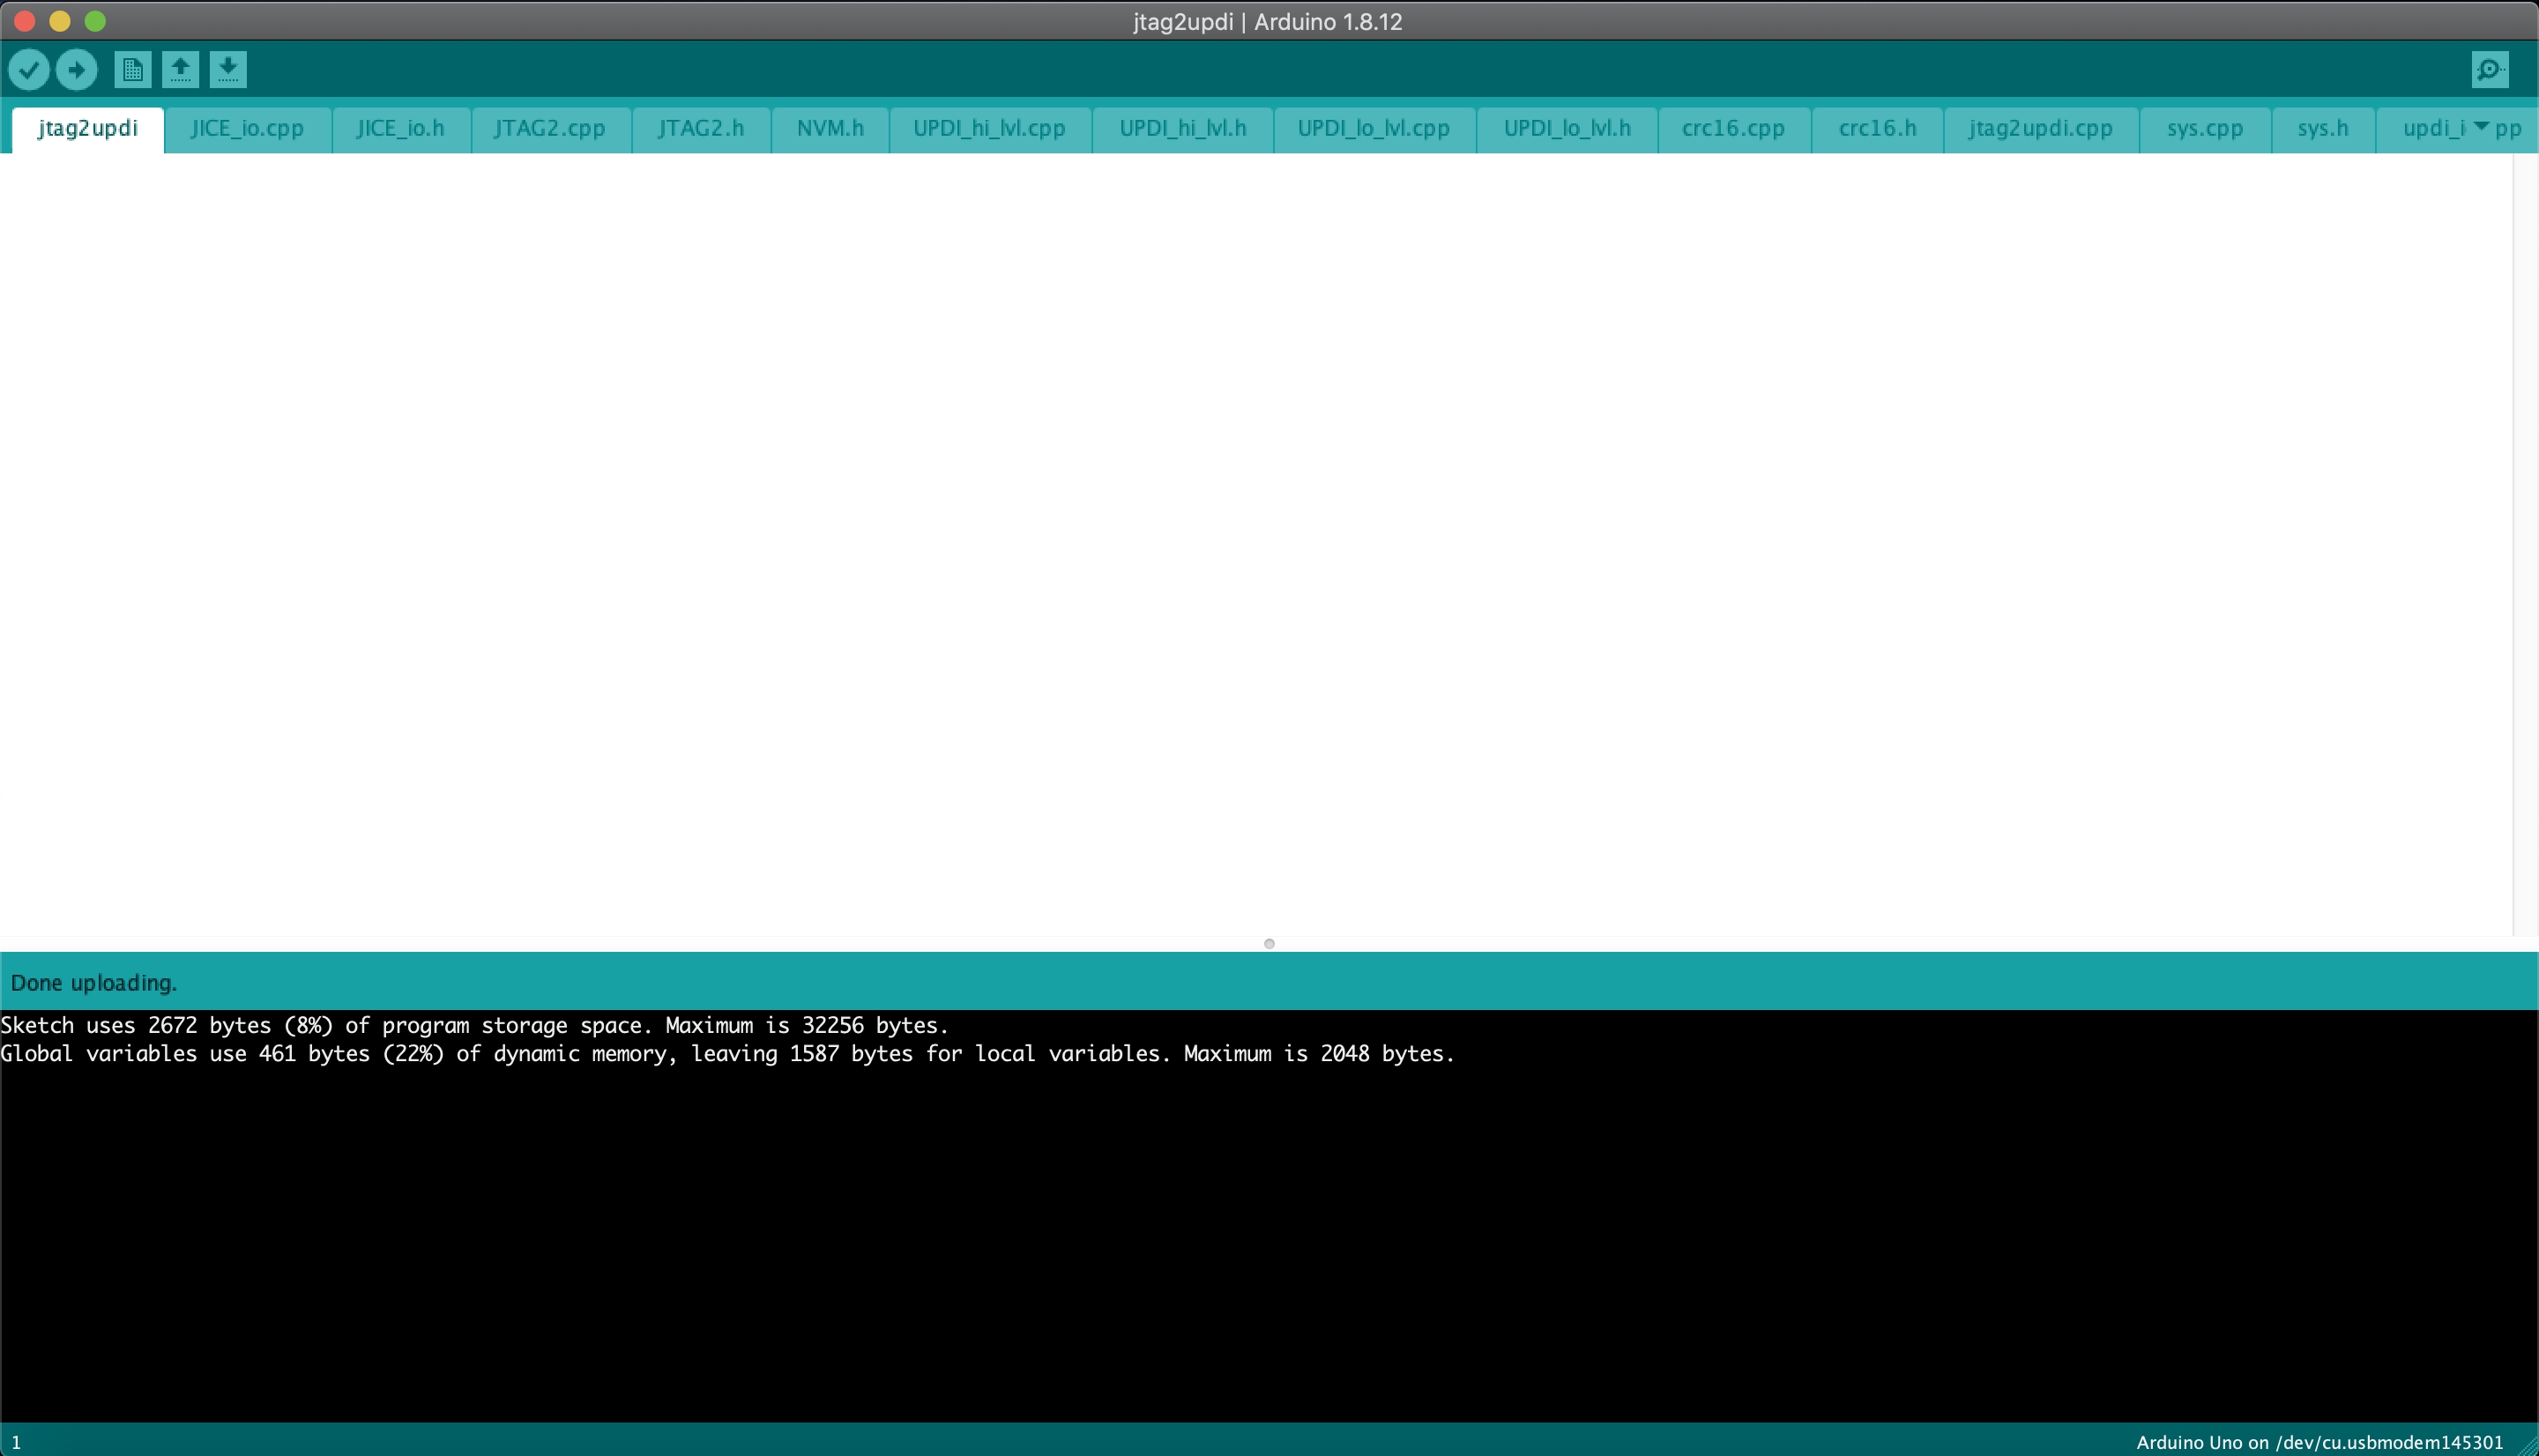The height and width of the screenshot is (1456, 2539).
Task: Click the editor vertical scrollbar track
Action: [2524, 540]
